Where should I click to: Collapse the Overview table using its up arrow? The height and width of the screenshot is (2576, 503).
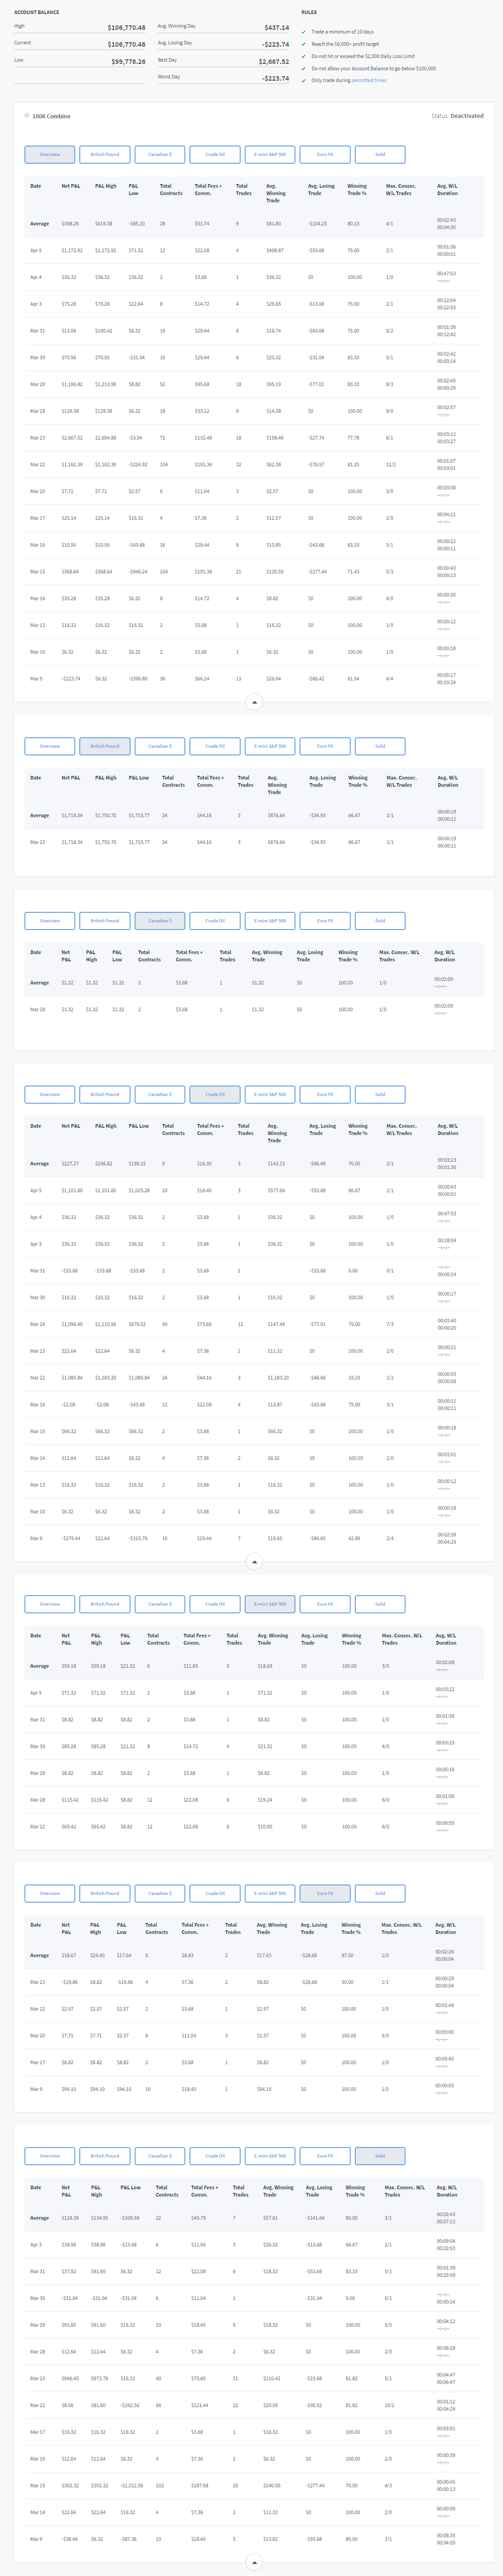pyautogui.click(x=254, y=702)
